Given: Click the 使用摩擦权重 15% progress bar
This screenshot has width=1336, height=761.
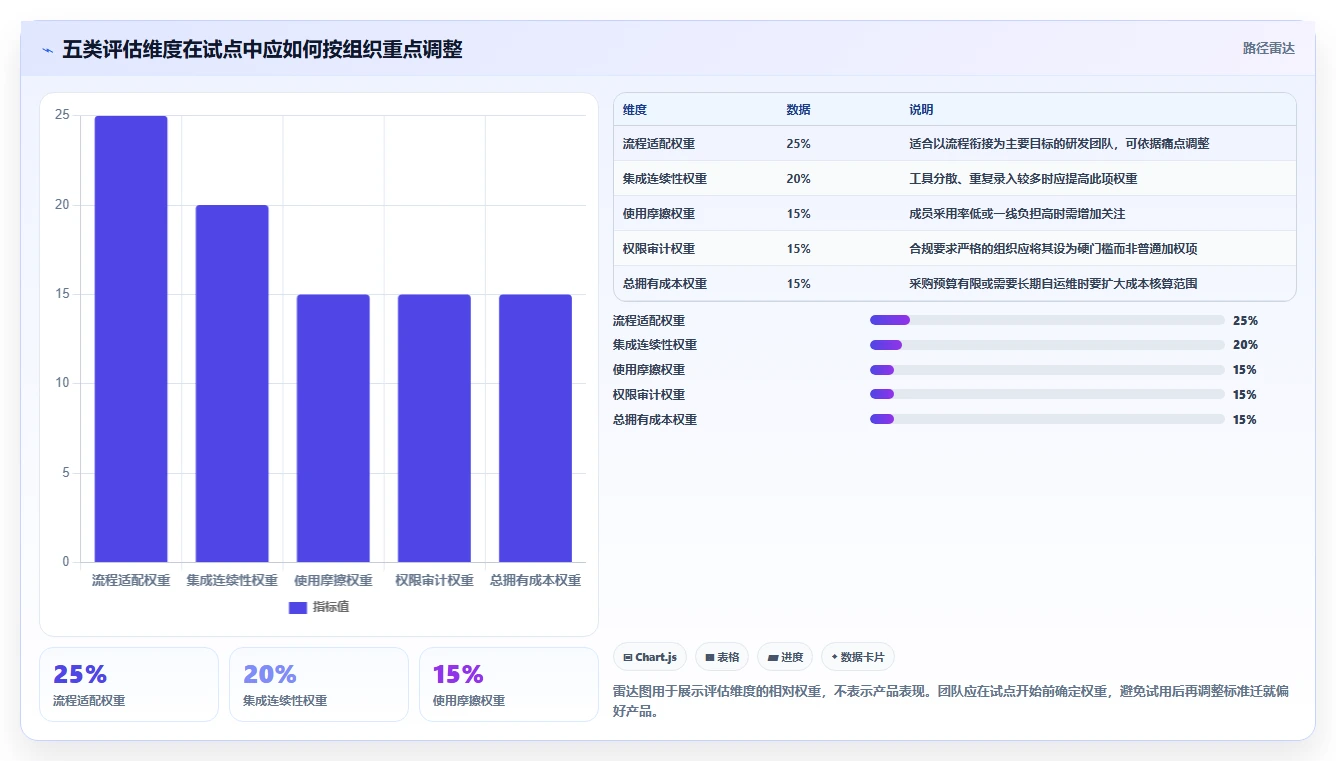Looking at the screenshot, I should click(x=1047, y=370).
